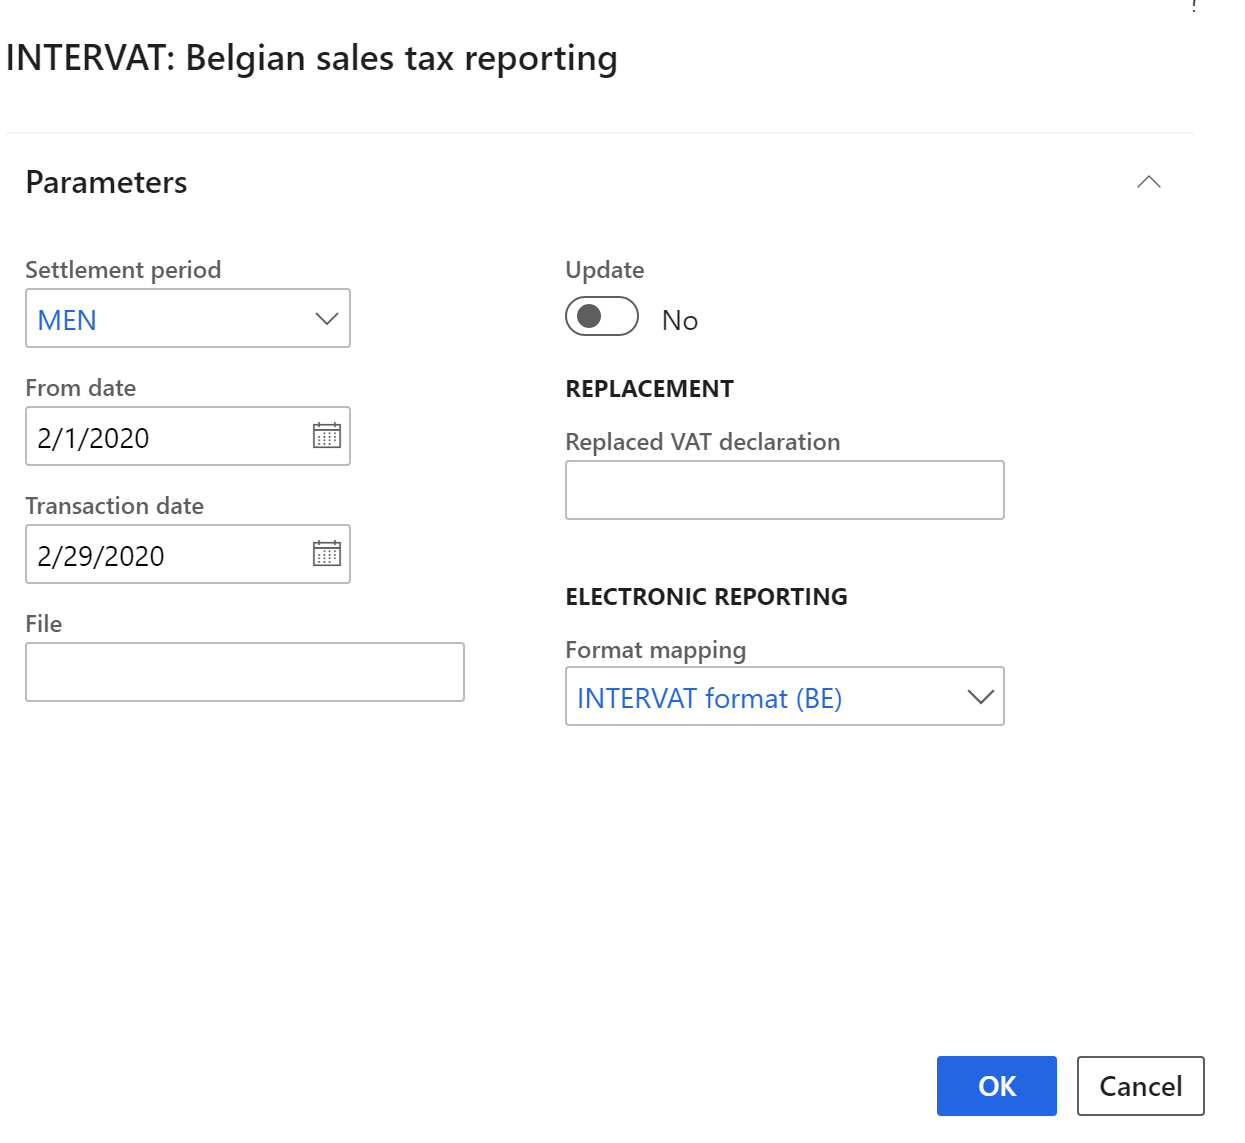Click the INTERVAT: Belgian sales tax reporting title

coord(312,58)
